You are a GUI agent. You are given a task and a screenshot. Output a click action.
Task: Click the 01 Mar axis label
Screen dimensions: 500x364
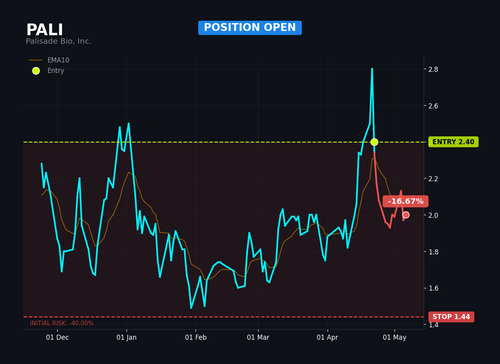pos(258,337)
